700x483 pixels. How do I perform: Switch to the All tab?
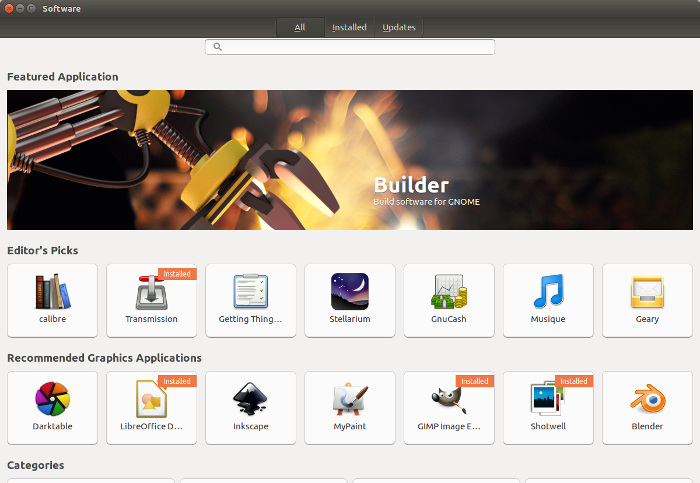(300, 27)
